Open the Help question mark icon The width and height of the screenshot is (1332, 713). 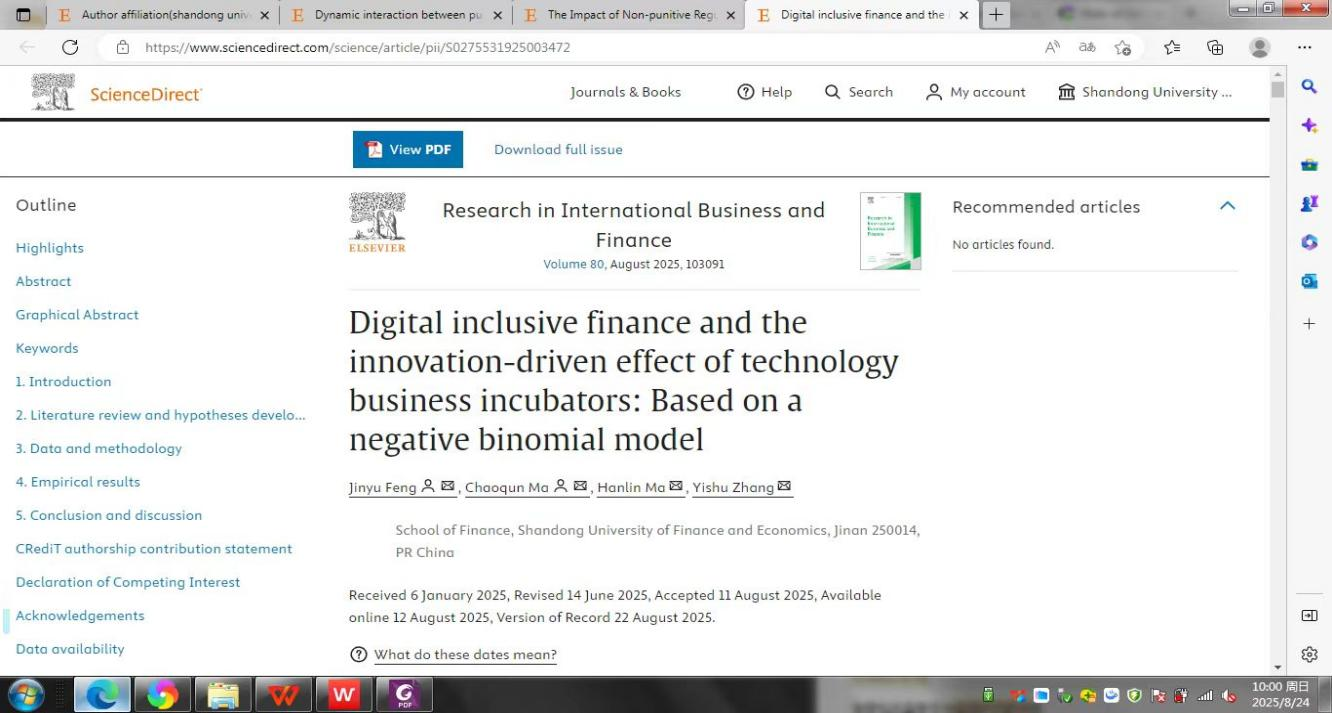[x=745, y=92]
